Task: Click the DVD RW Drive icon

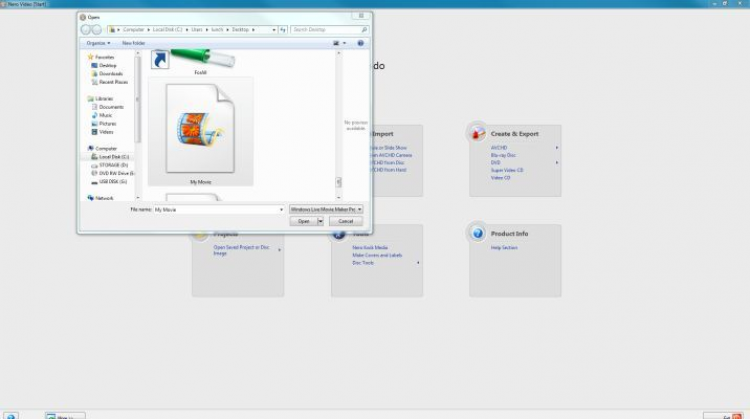Action: 94,173
